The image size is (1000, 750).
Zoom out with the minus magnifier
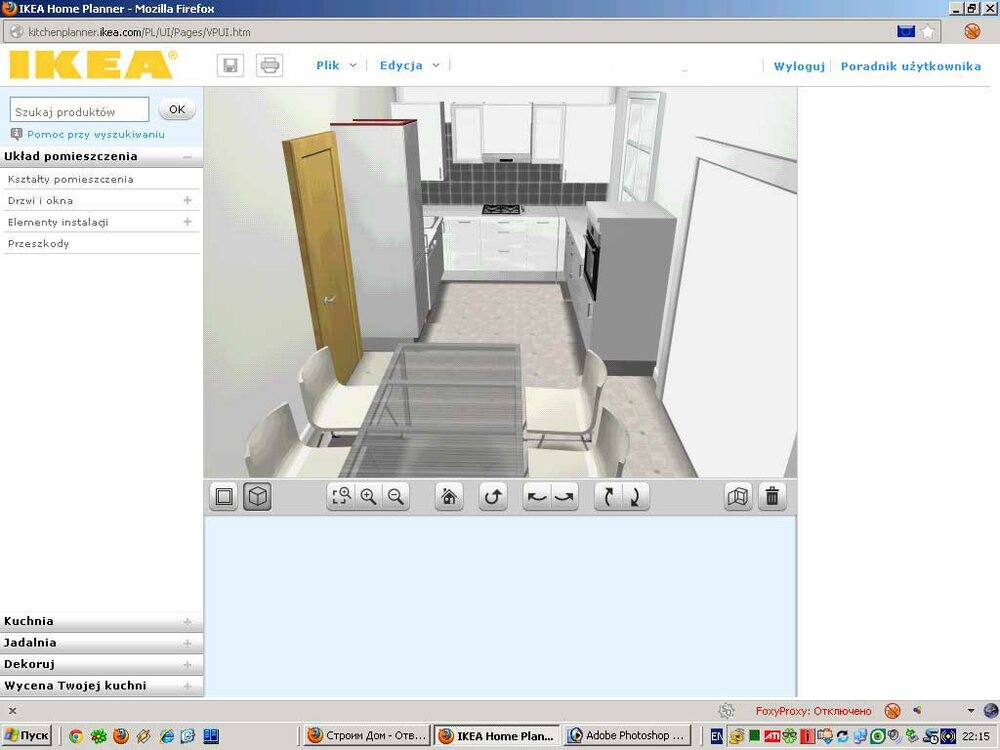(x=396, y=497)
